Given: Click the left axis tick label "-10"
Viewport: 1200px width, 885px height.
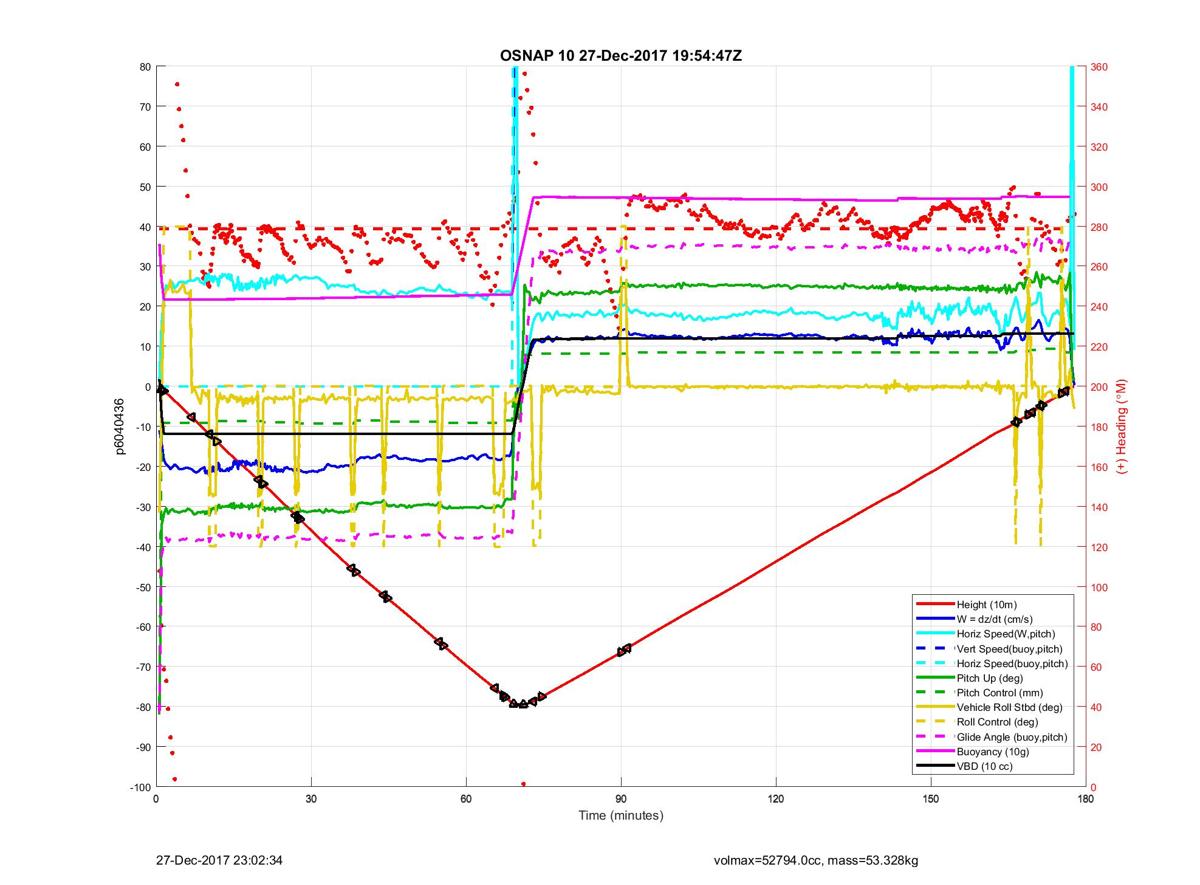Looking at the screenshot, I should [142, 427].
